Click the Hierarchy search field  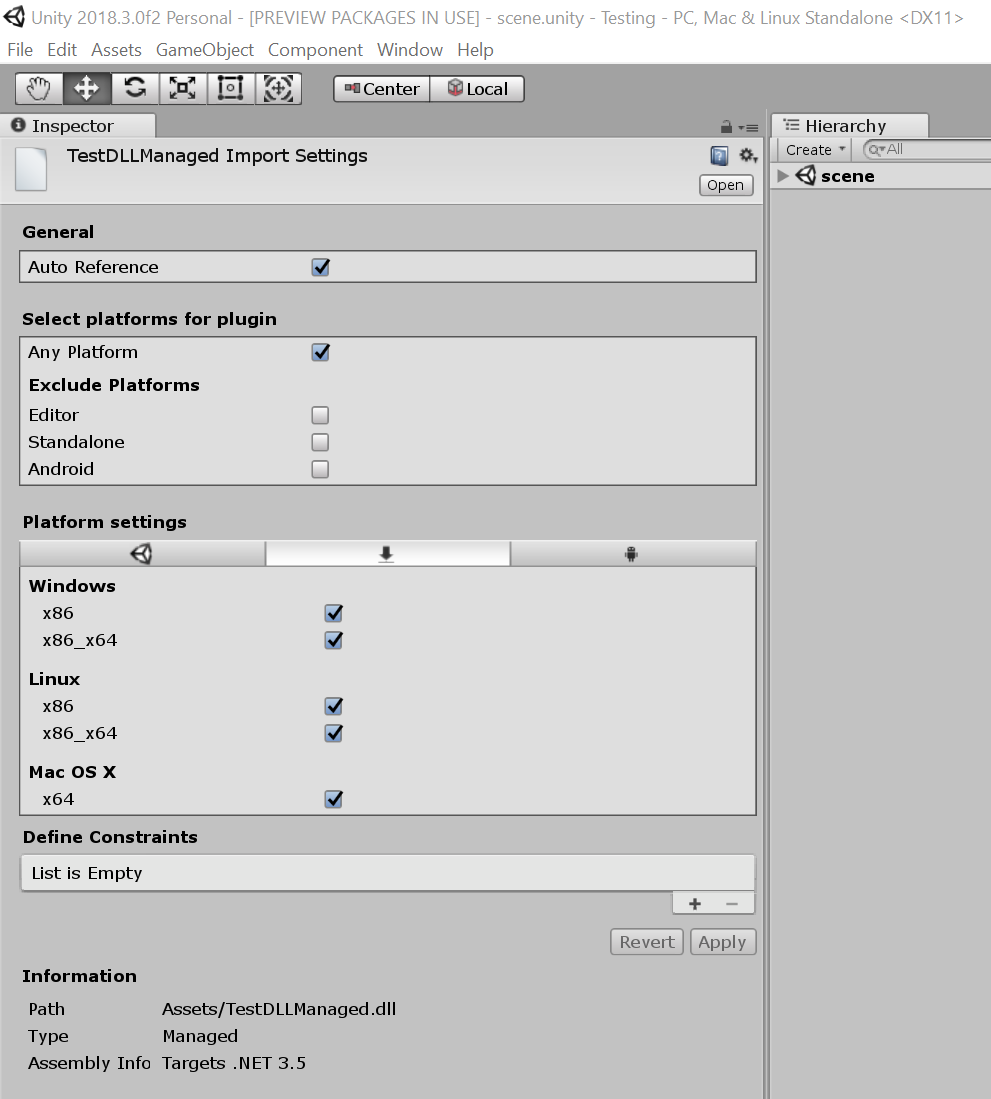(x=929, y=149)
